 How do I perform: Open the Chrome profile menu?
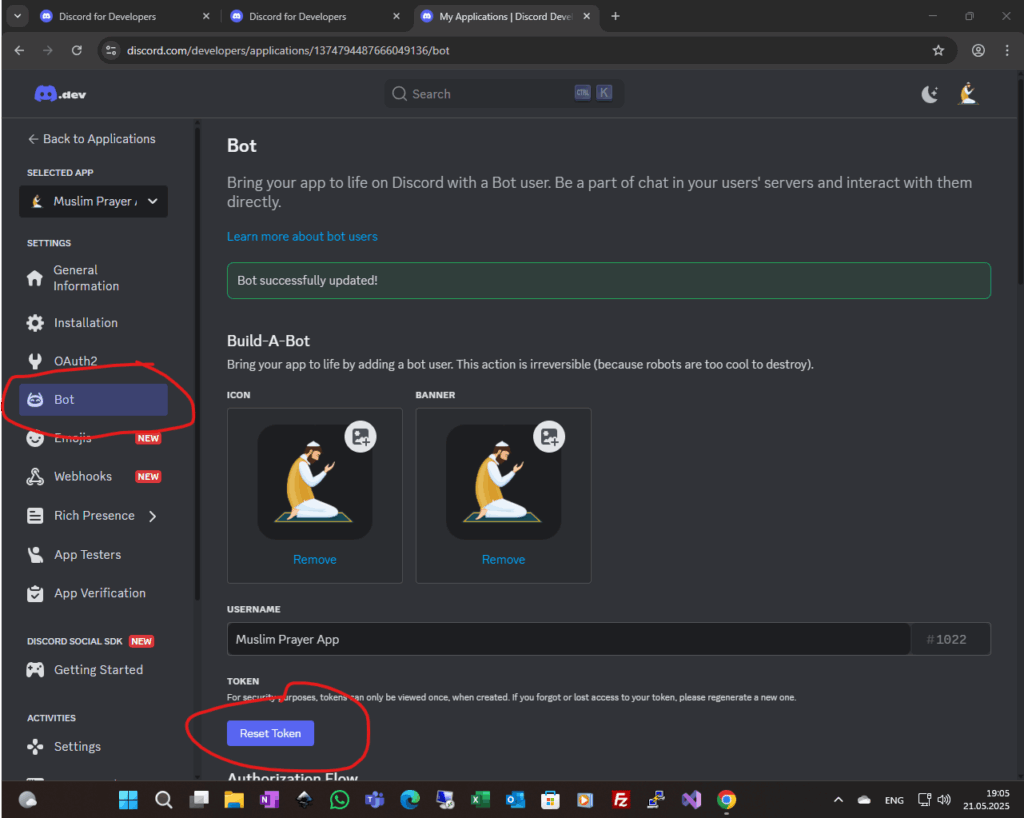tap(978, 50)
